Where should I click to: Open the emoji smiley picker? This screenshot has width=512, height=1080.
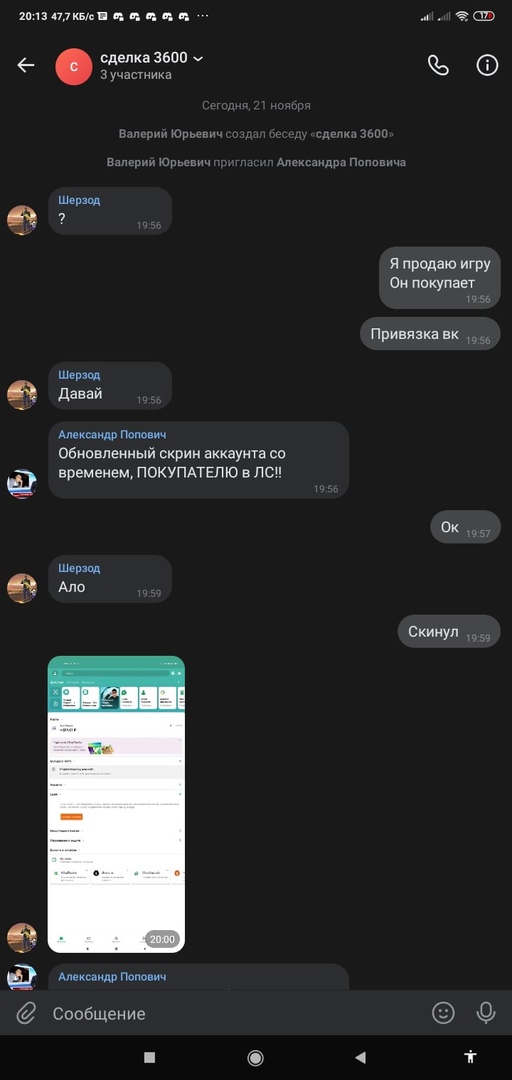(x=443, y=1012)
